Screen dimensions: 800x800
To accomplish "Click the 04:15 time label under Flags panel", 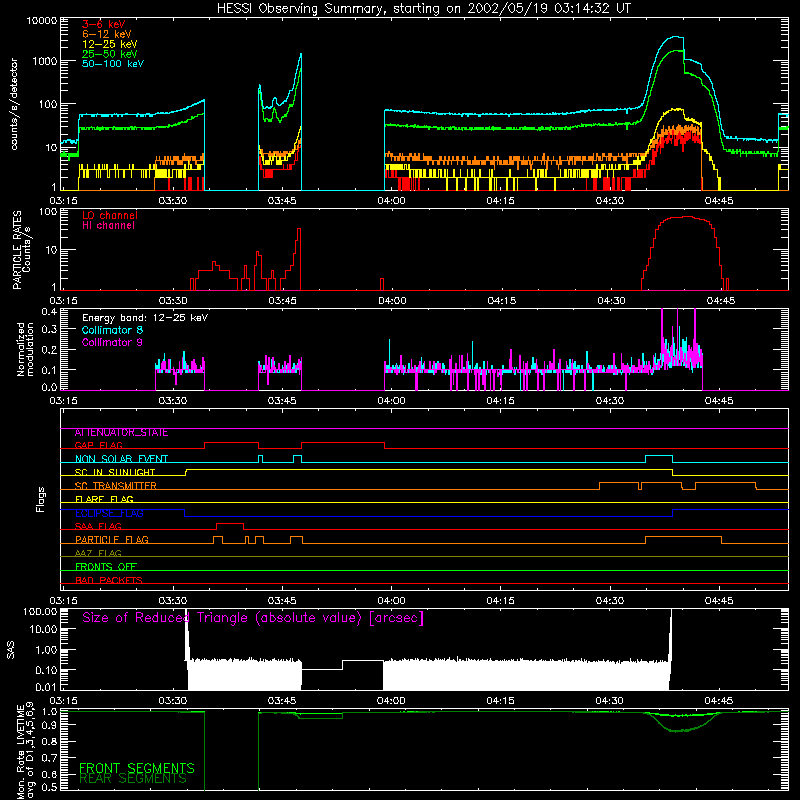I will [501, 601].
